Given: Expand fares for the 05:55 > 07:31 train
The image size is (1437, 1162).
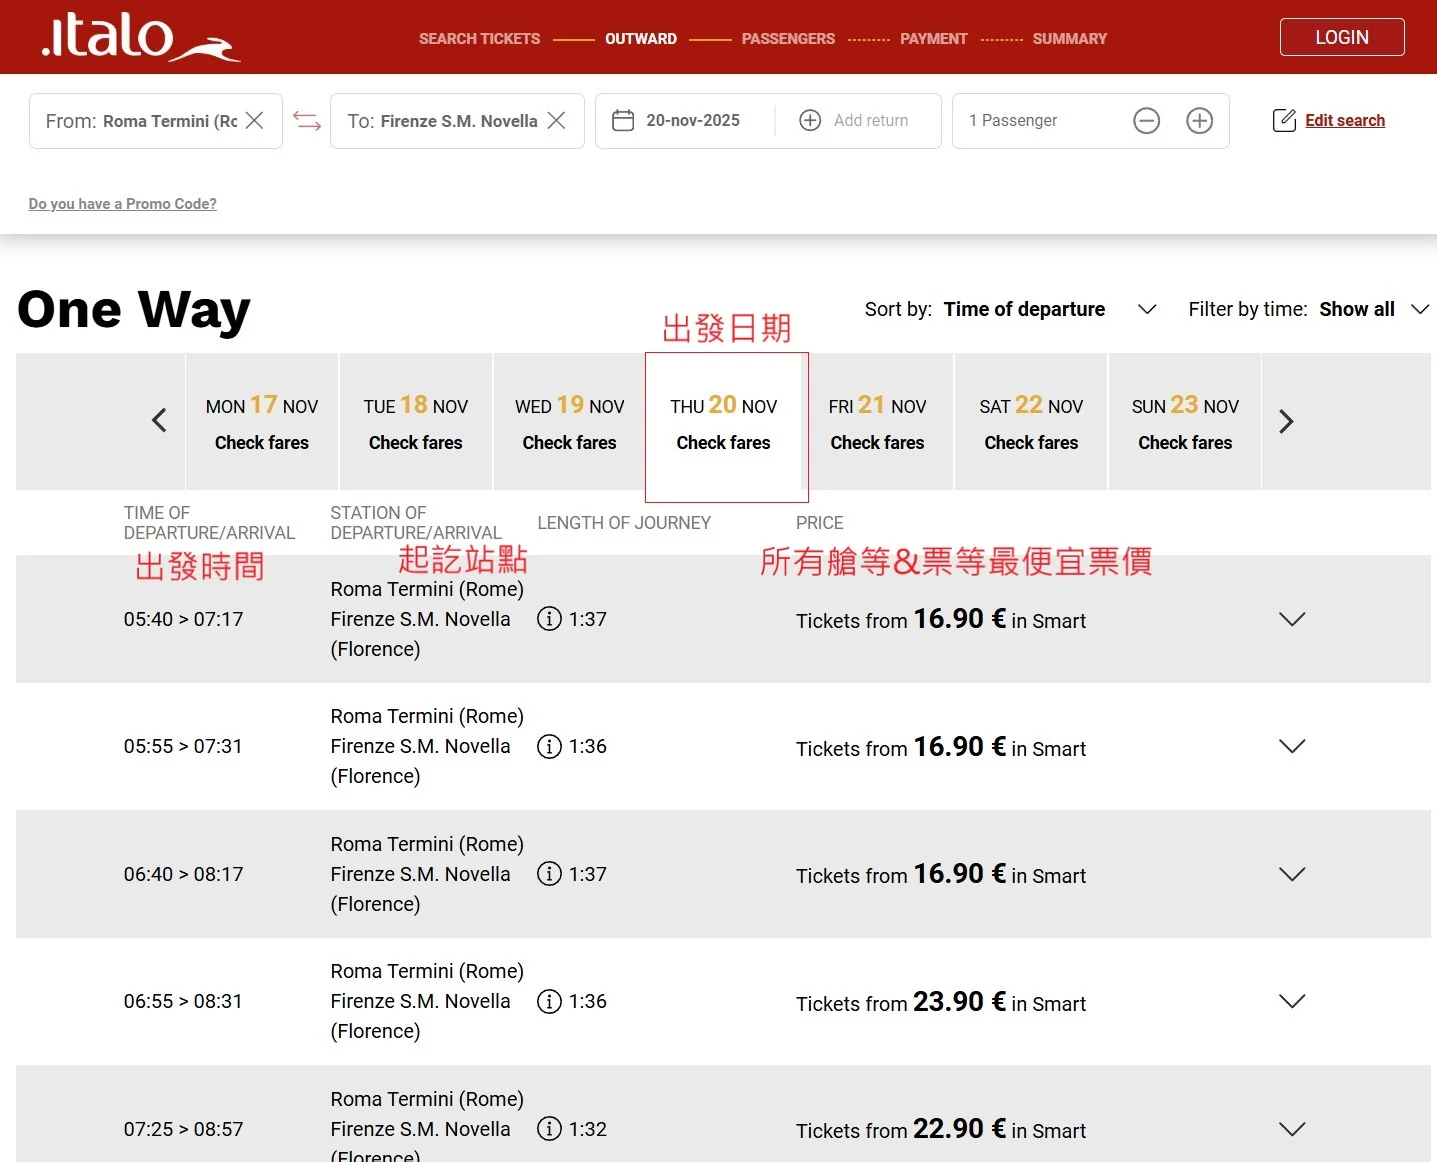Looking at the screenshot, I should click(x=1292, y=747).
